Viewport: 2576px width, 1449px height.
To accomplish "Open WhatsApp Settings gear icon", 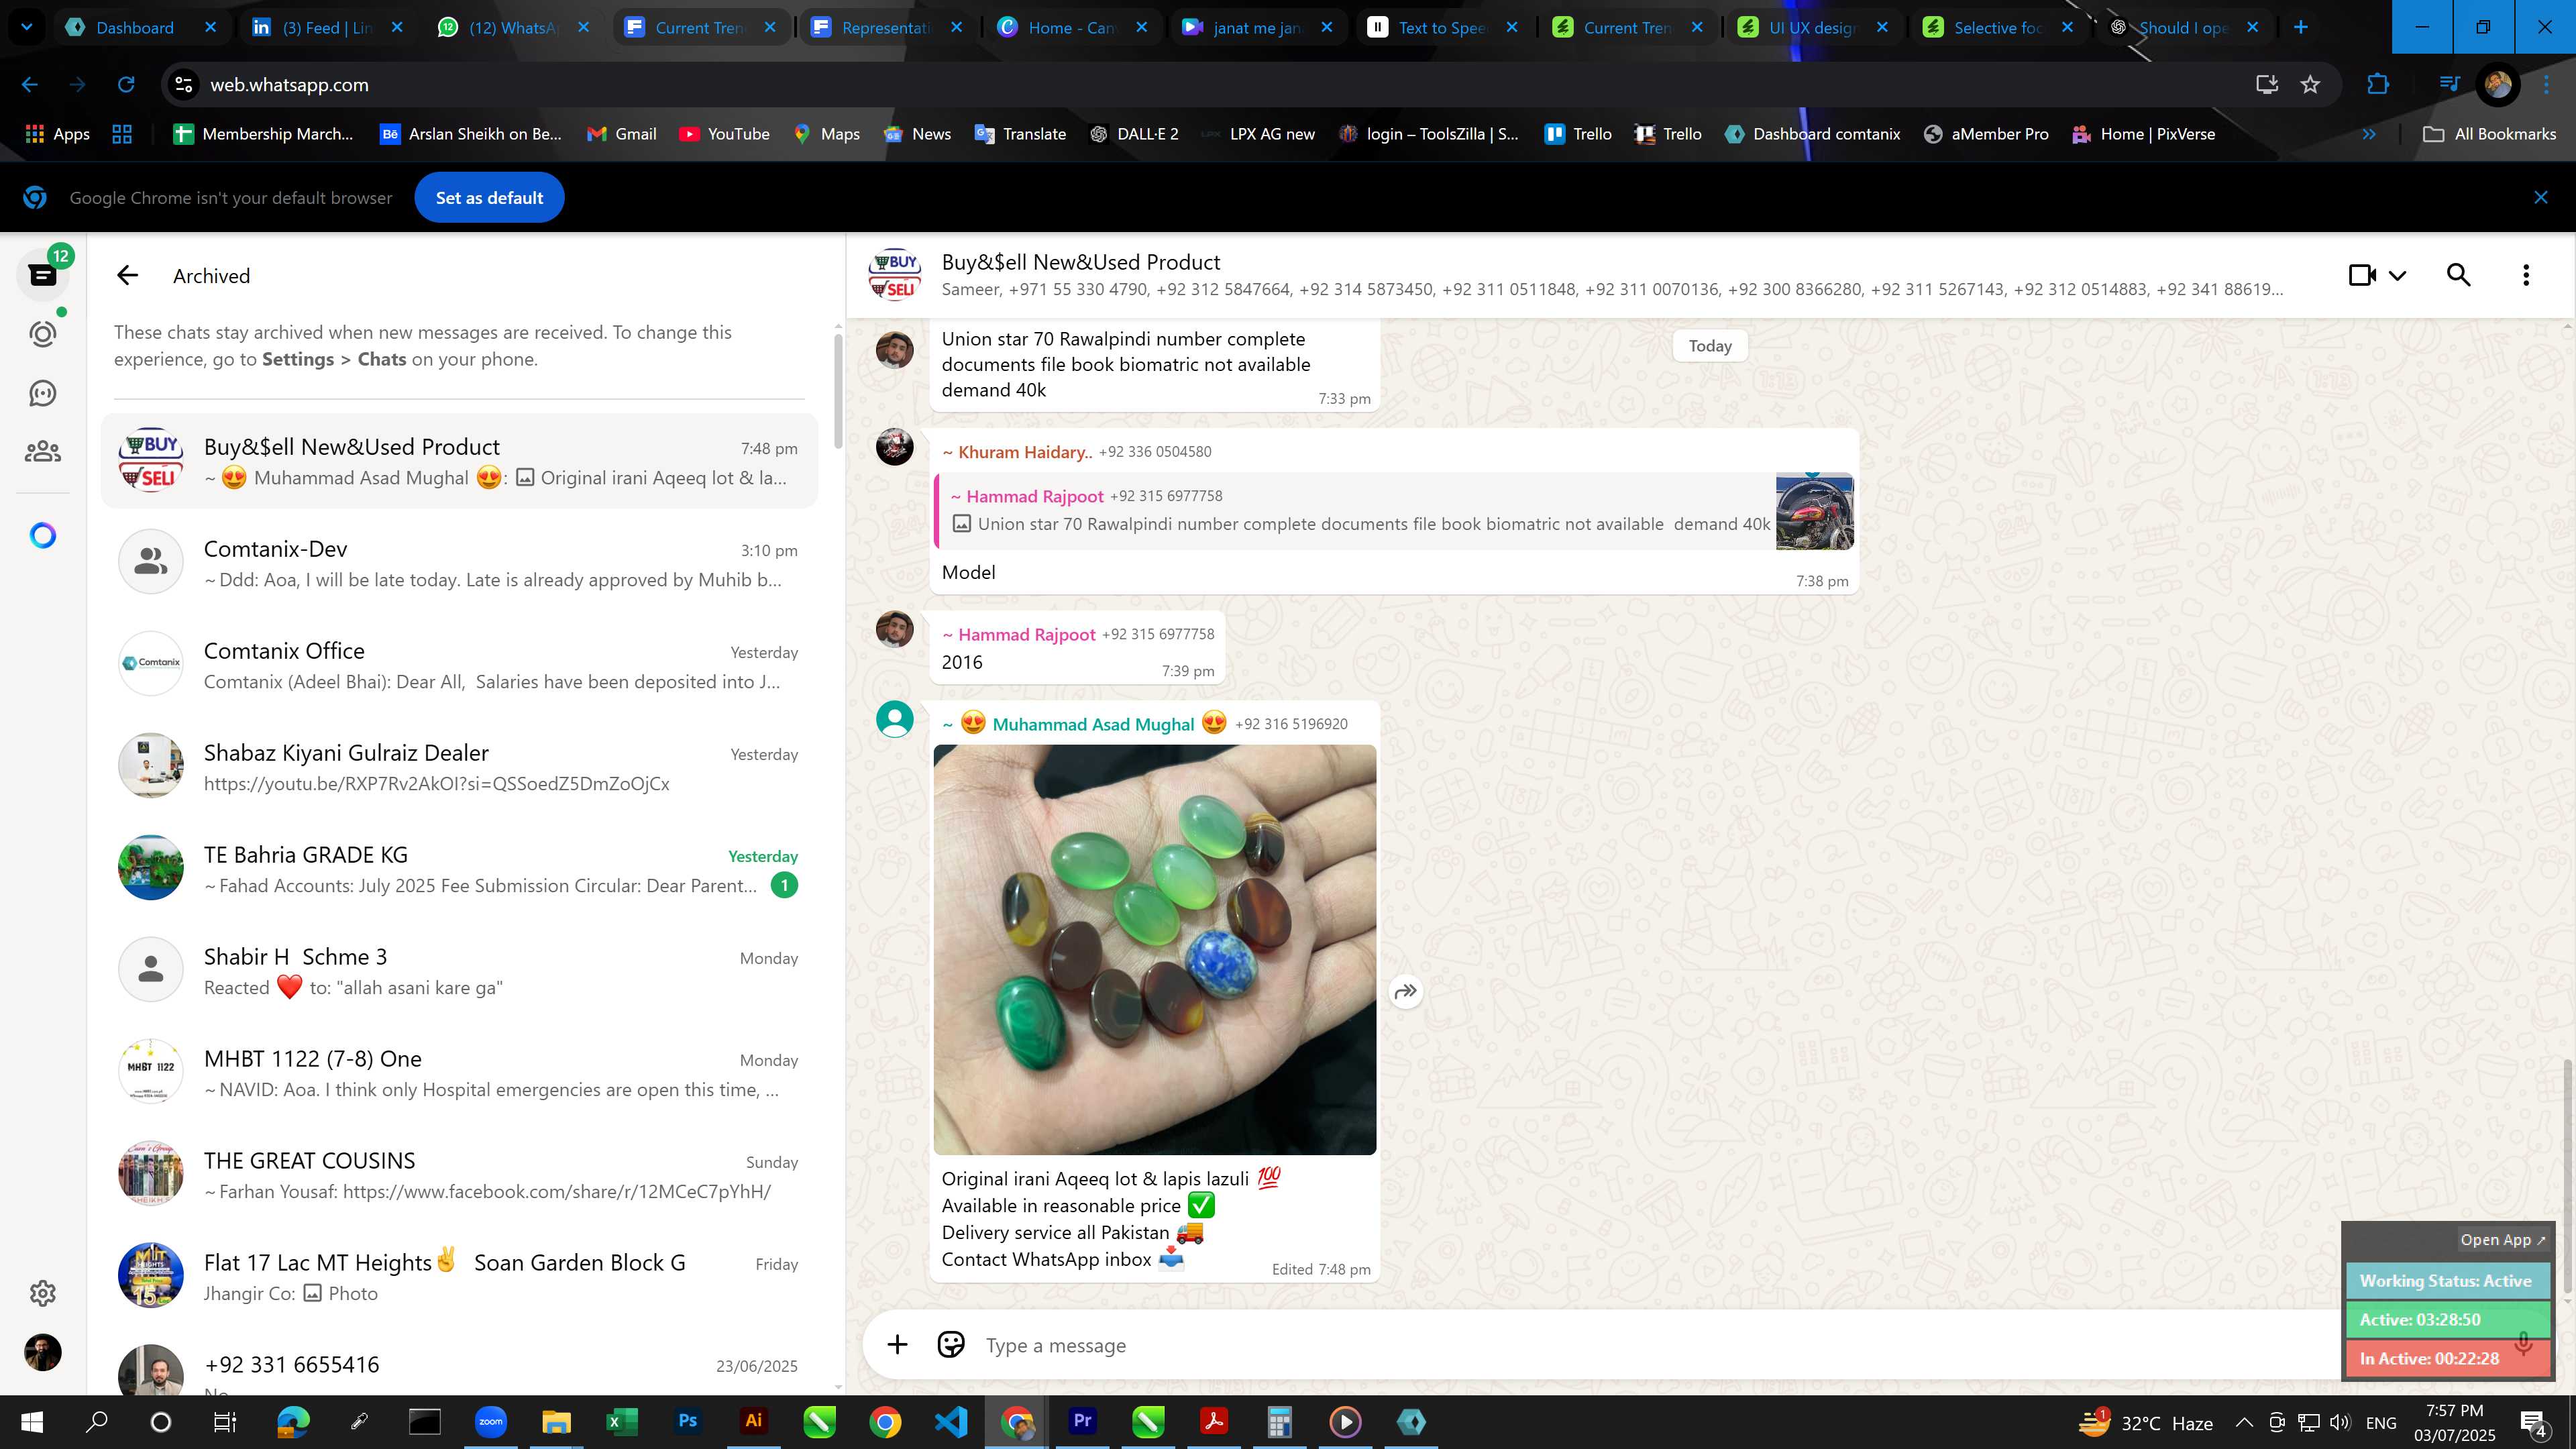I will [x=43, y=1293].
